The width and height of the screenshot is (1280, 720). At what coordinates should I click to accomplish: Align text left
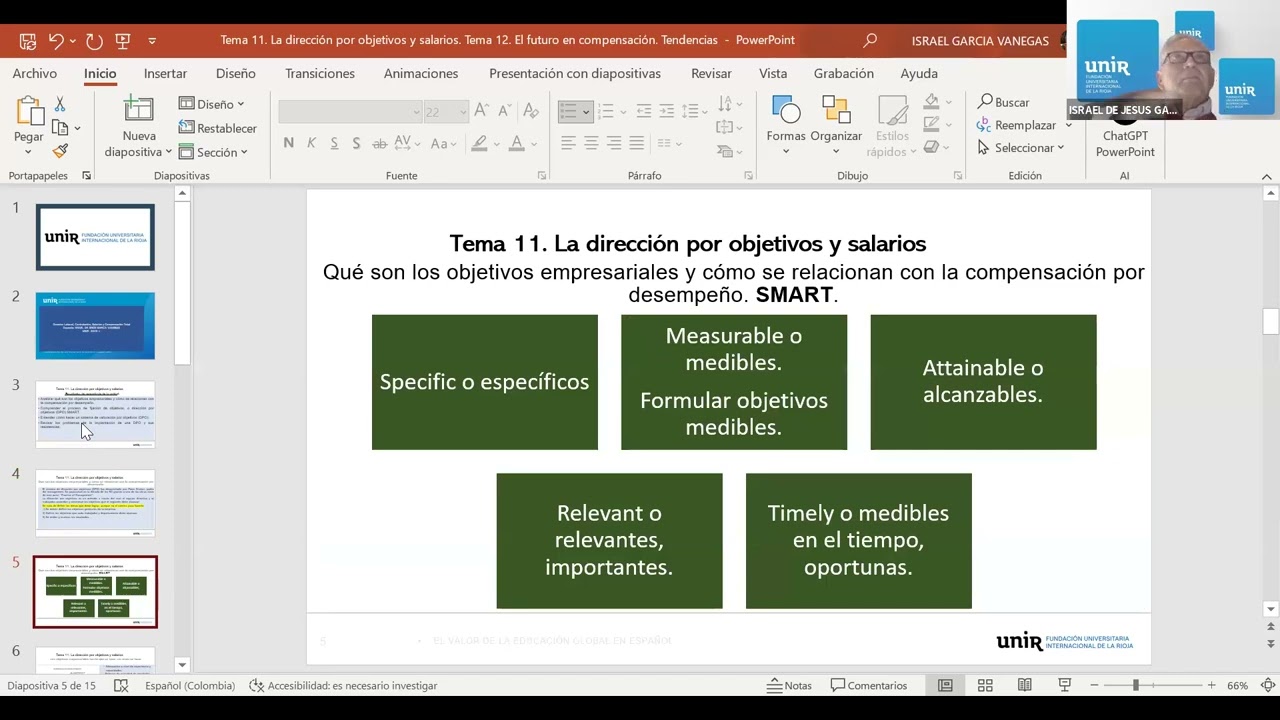(569, 143)
